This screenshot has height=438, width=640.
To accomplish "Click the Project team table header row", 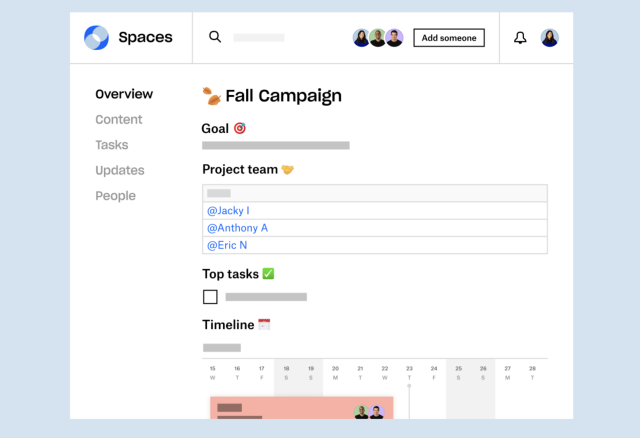I will point(375,193).
